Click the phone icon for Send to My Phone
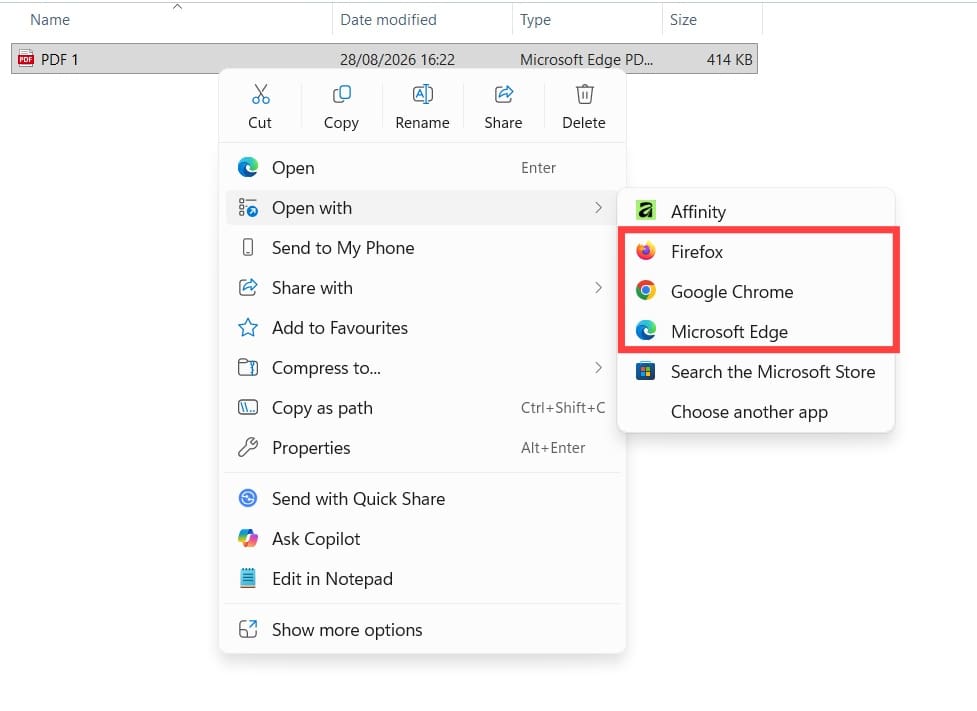The image size is (977, 711). (x=248, y=247)
